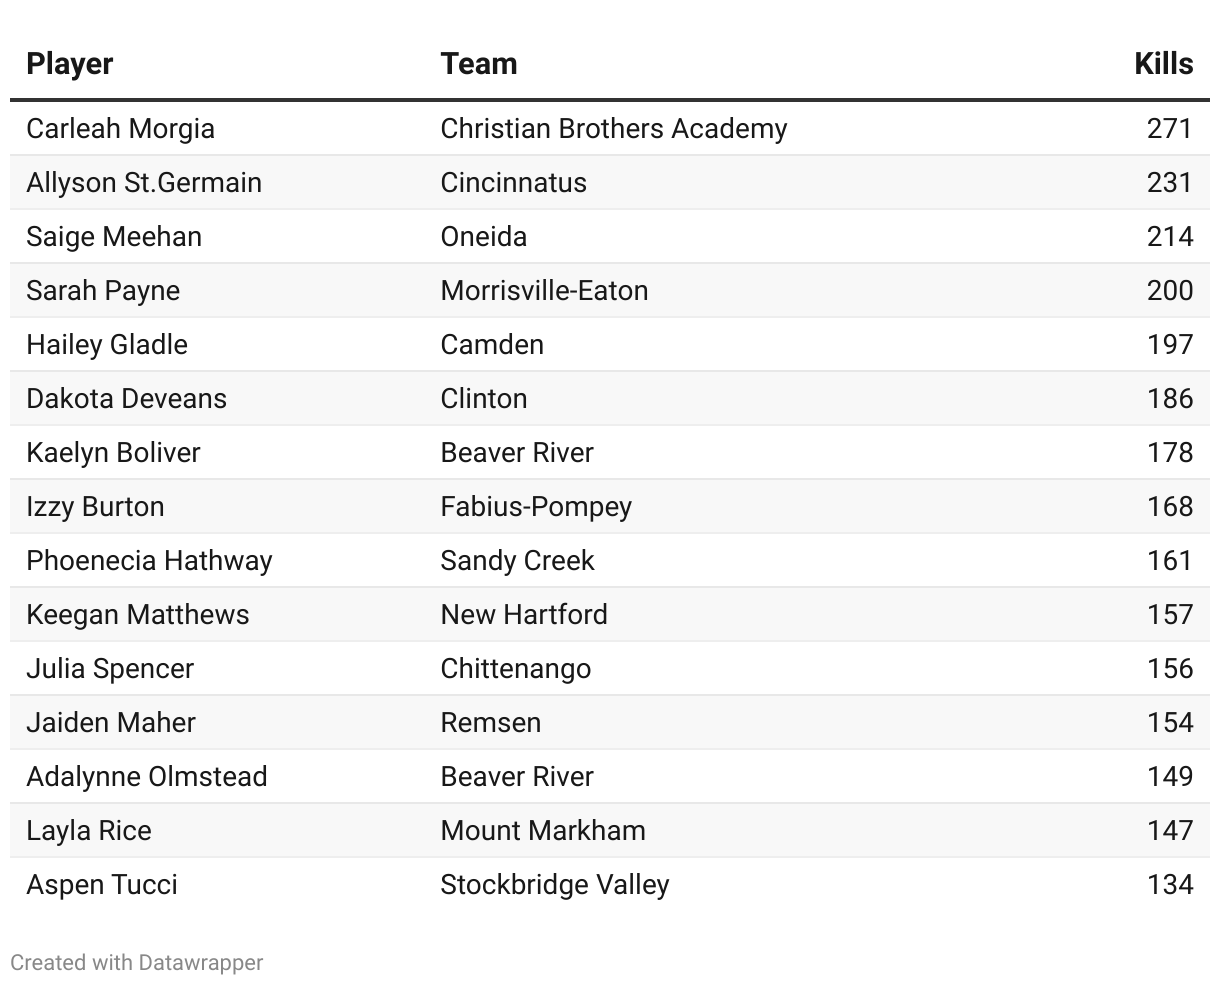Screen dimensions: 1220x986
Task: Select the Christian Brothers Academy team cell
Action: (x=613, y=129)
